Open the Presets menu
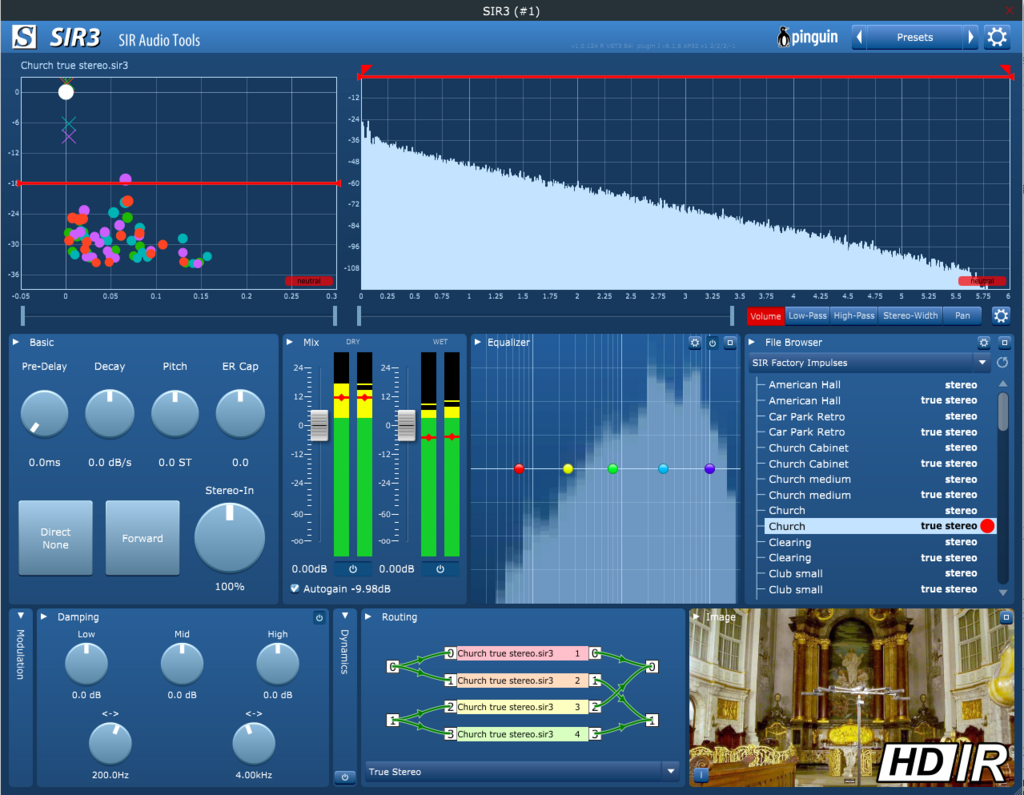 [915, 37]
